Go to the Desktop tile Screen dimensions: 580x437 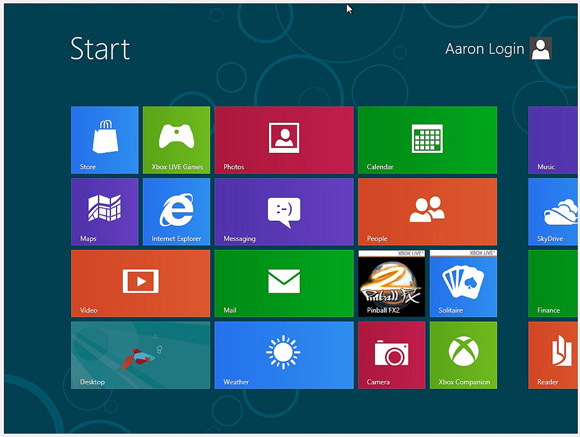click(x=141, y=355)
